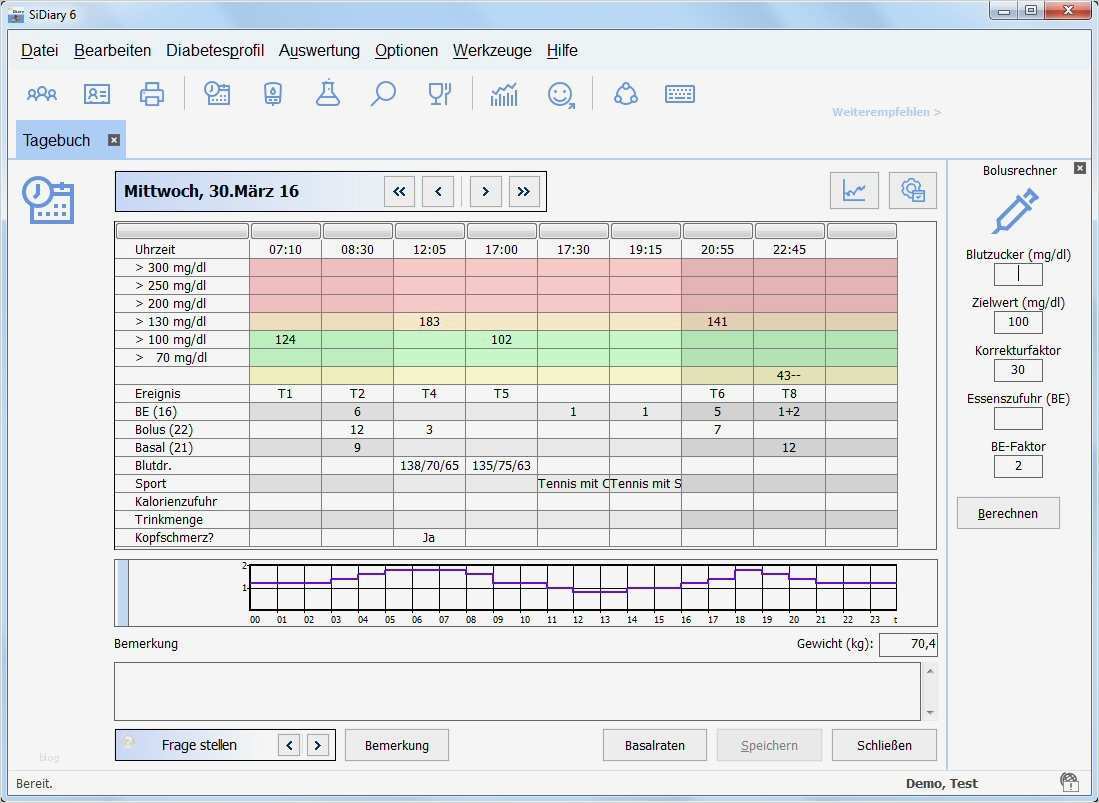The image size is (1099, 803).
Task: Open the diary calendar icon
Action: coord(216,93)
